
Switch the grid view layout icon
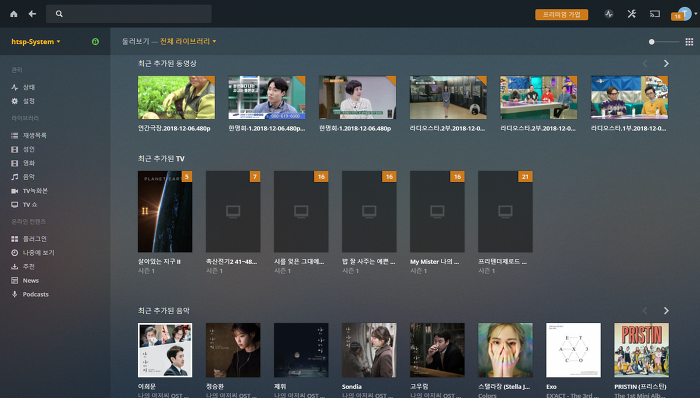pyautogui.click(x=689, y=41)
